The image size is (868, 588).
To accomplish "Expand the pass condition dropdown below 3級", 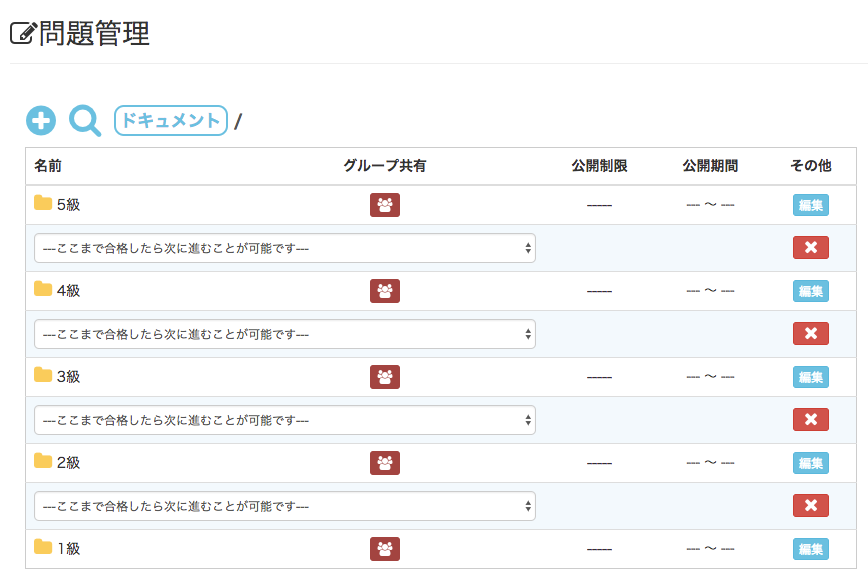I will [285, 420].
